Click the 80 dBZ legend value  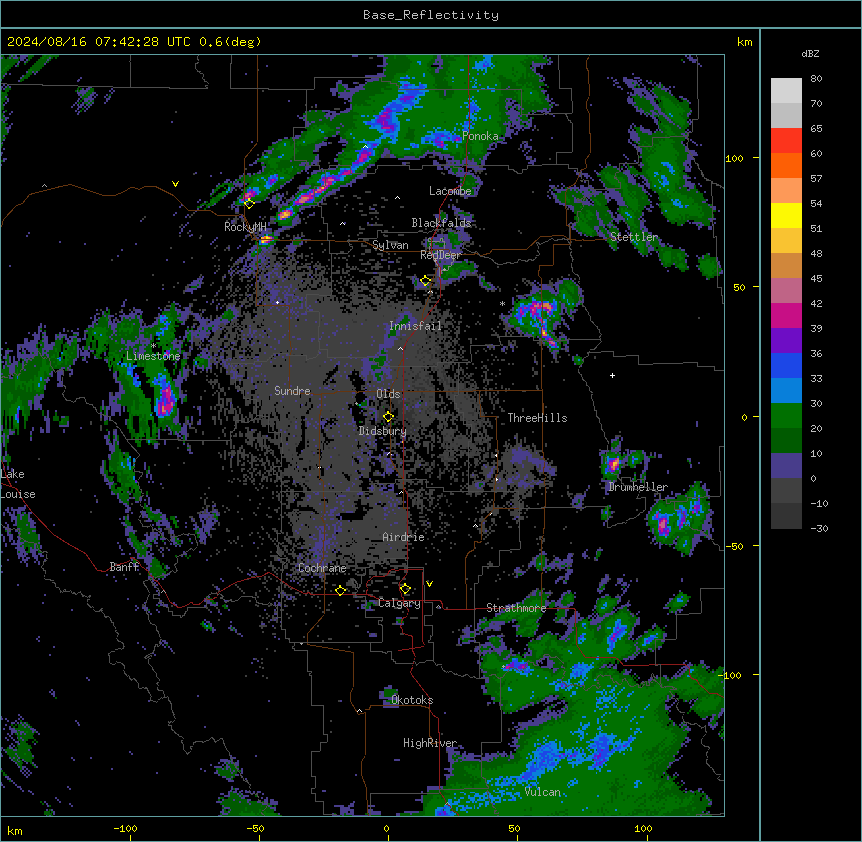816,79
